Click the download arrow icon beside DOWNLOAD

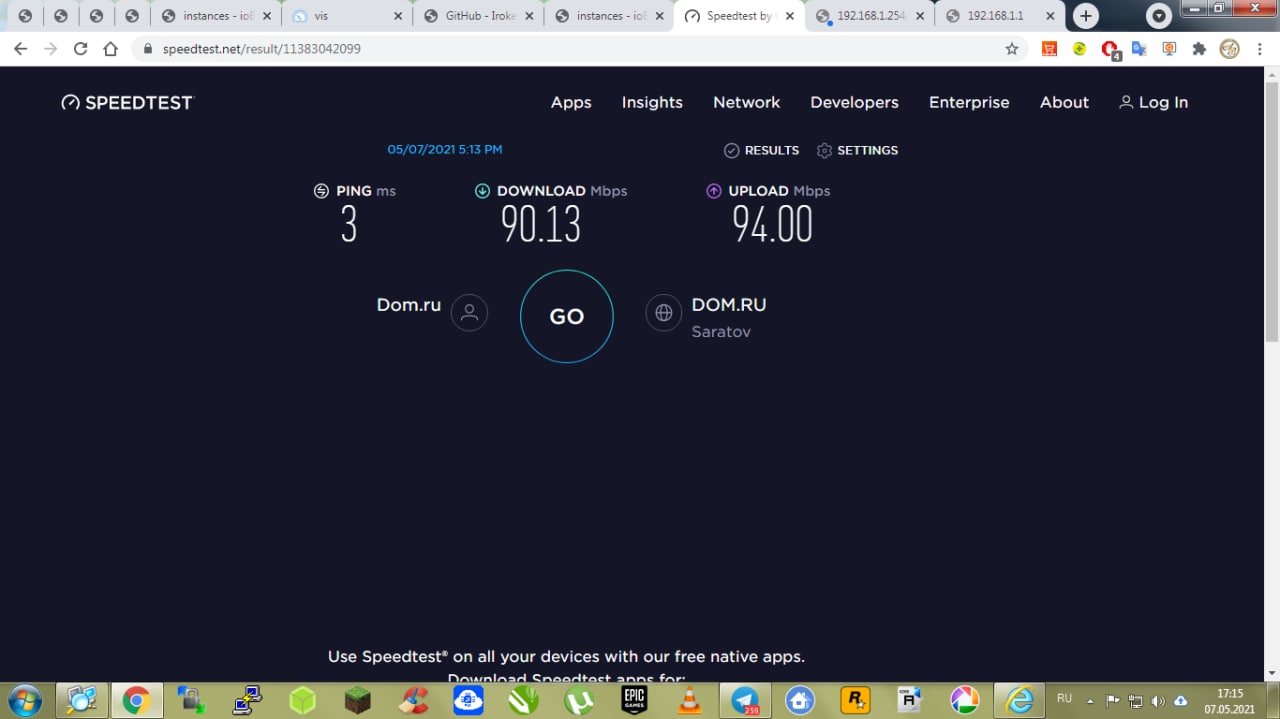(482, 191)
